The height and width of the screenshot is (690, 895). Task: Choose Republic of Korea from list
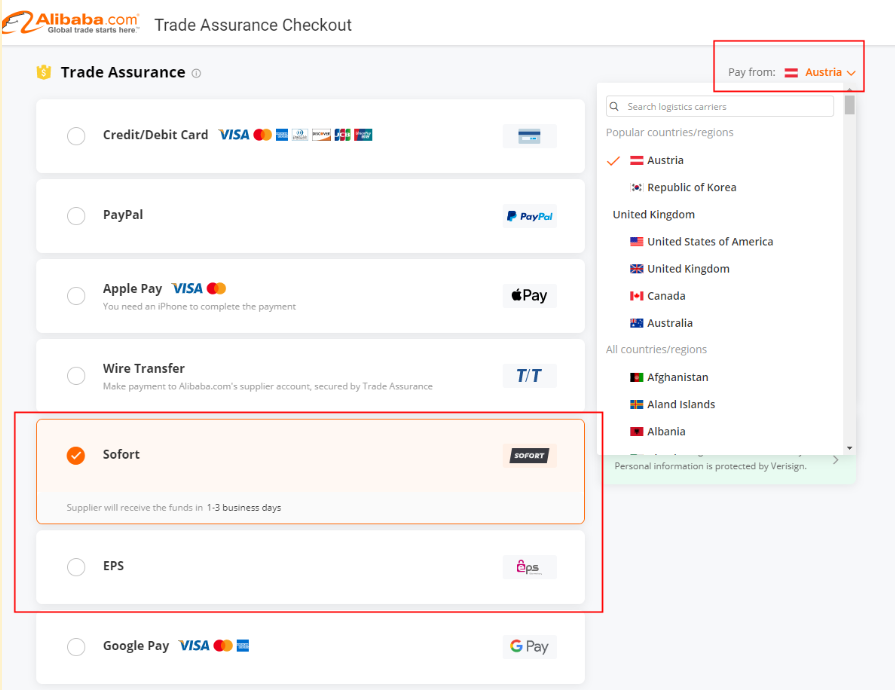point(683,187)
